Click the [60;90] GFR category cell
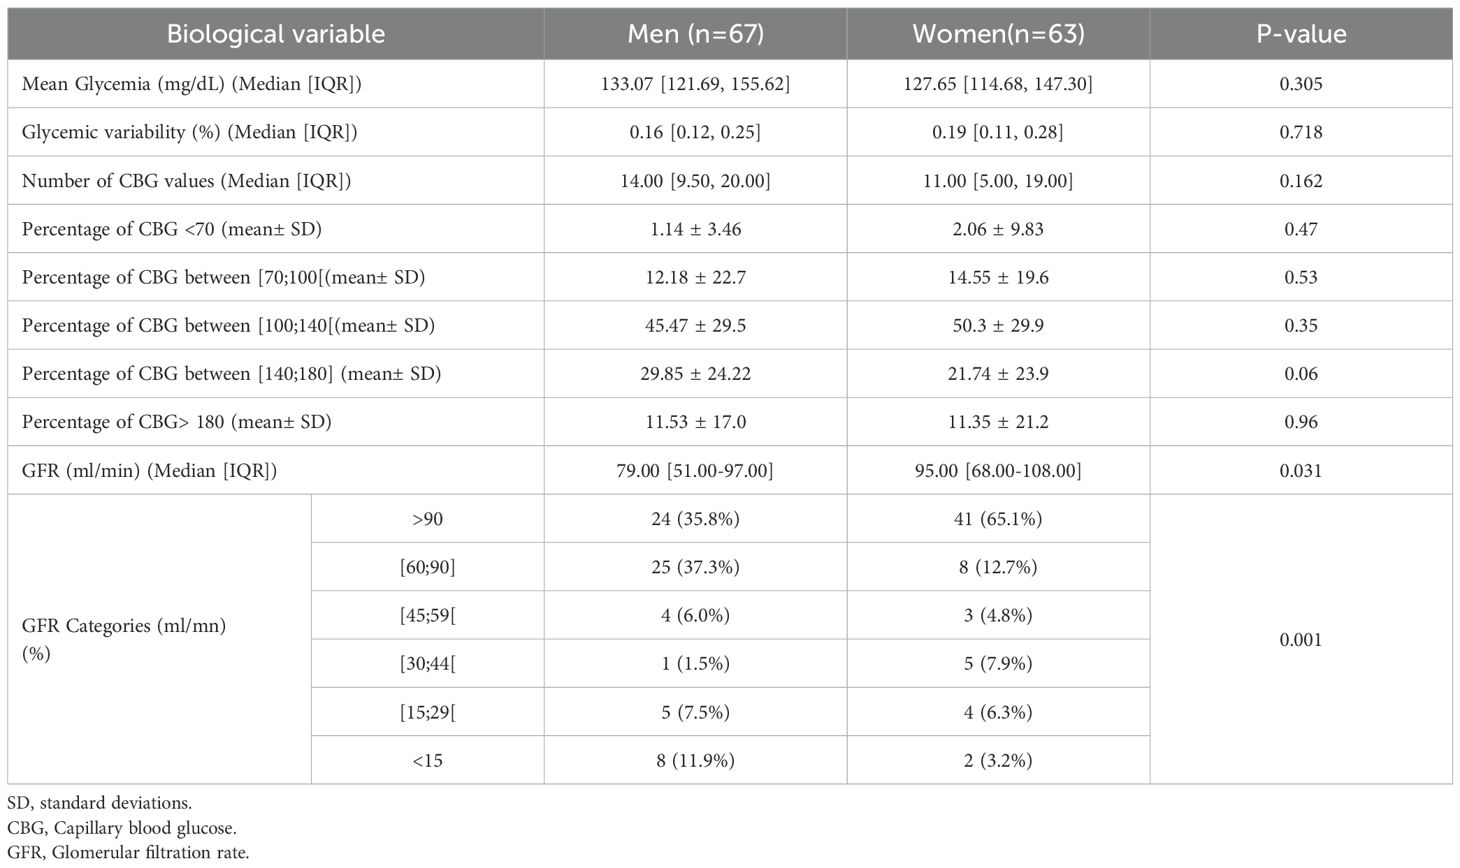Screen dimensions: 1460x868 coord(428,567)
